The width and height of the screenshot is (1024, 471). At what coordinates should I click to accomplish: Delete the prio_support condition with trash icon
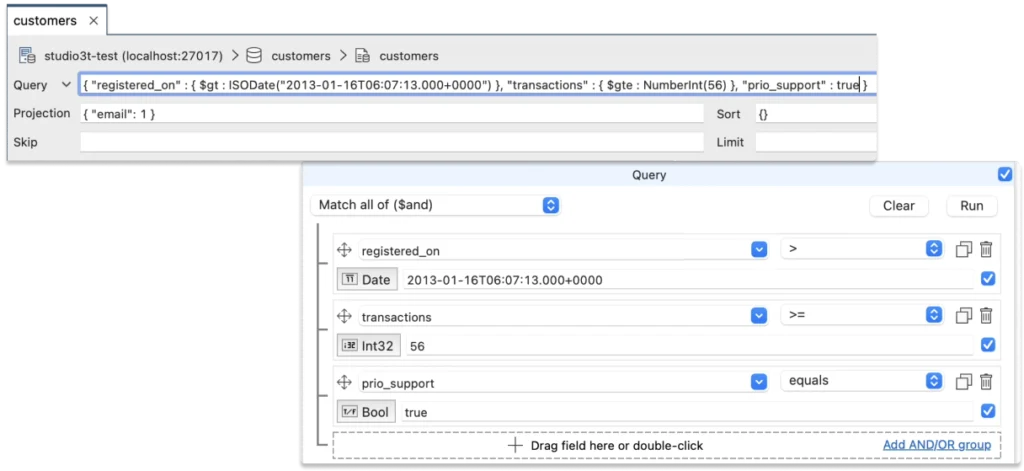(x=986, y=381)
